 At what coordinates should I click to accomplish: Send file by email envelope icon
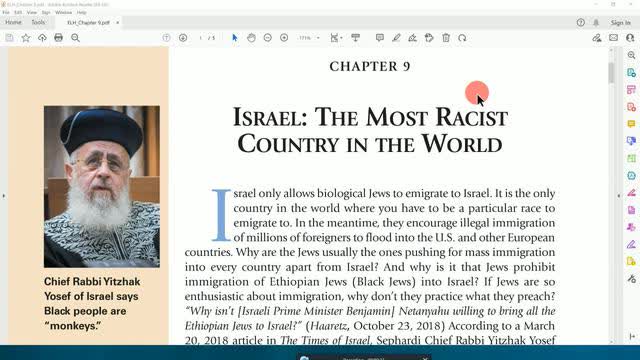coord(613,38)
